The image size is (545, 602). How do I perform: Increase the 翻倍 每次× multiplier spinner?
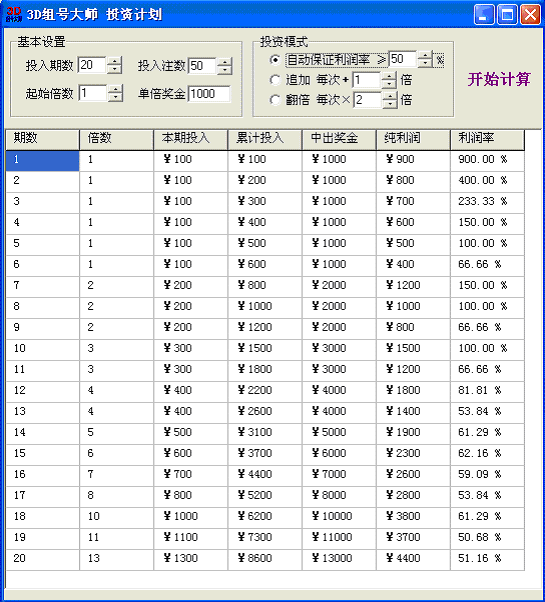pos(390,95)
